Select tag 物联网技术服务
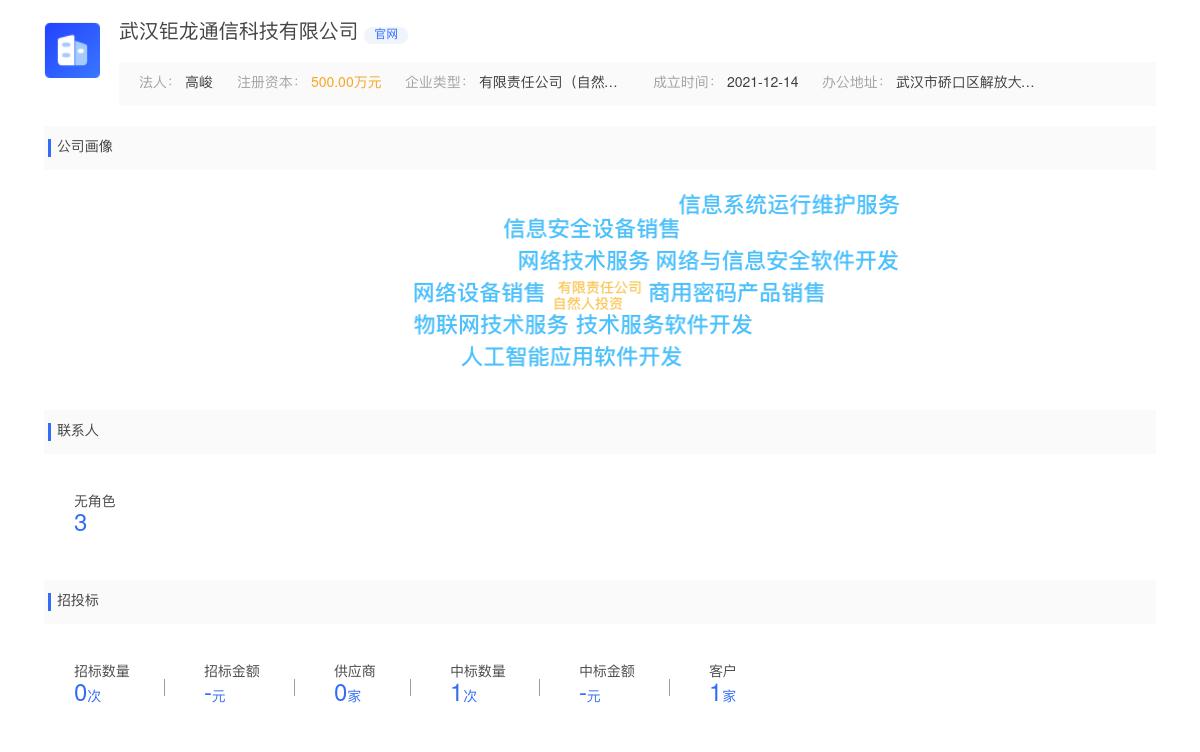The image size is (1200, 752). click(491, 325)
